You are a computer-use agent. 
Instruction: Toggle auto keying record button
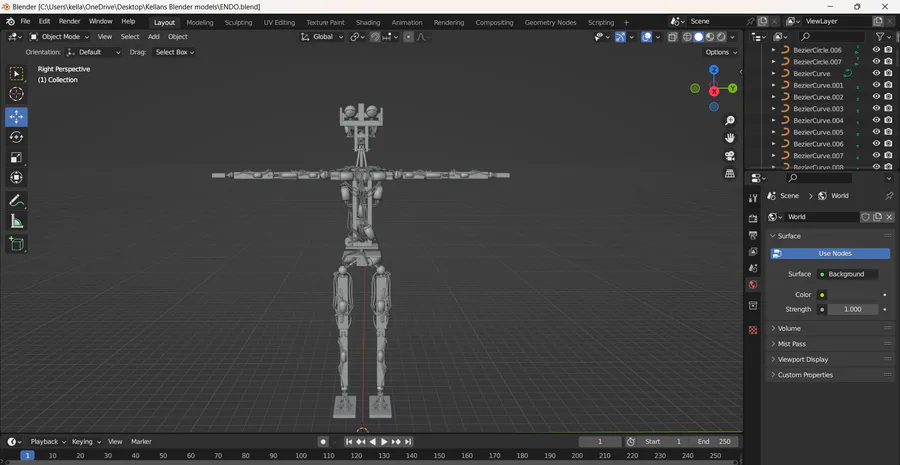tap(323, 441)
